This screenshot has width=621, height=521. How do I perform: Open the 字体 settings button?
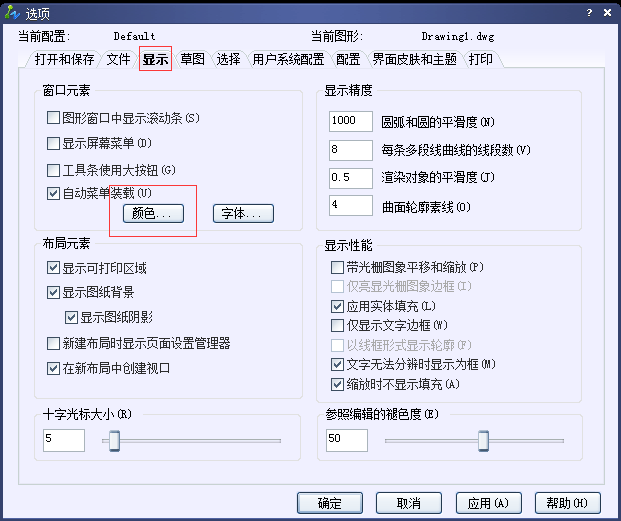point(242,213)
